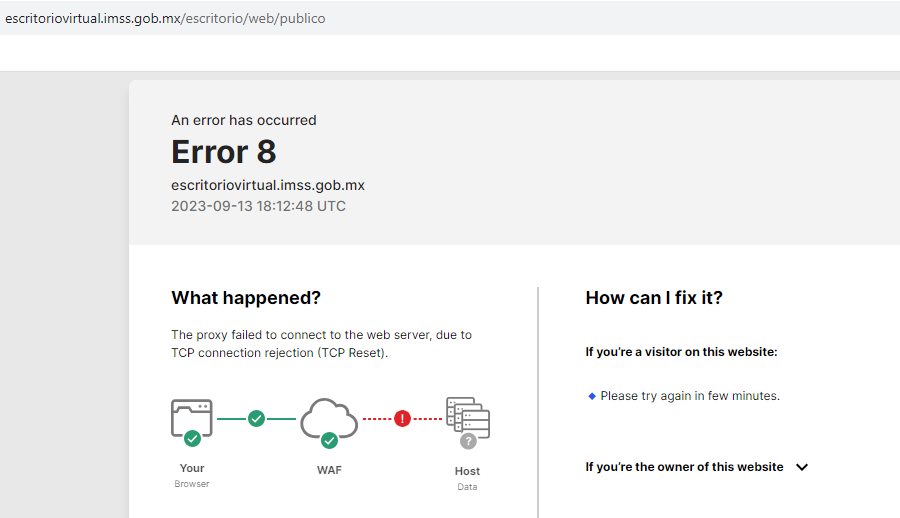Click the "Browser" caption under Your
This screenshot has width=900, height=518.
pos(192,484)
